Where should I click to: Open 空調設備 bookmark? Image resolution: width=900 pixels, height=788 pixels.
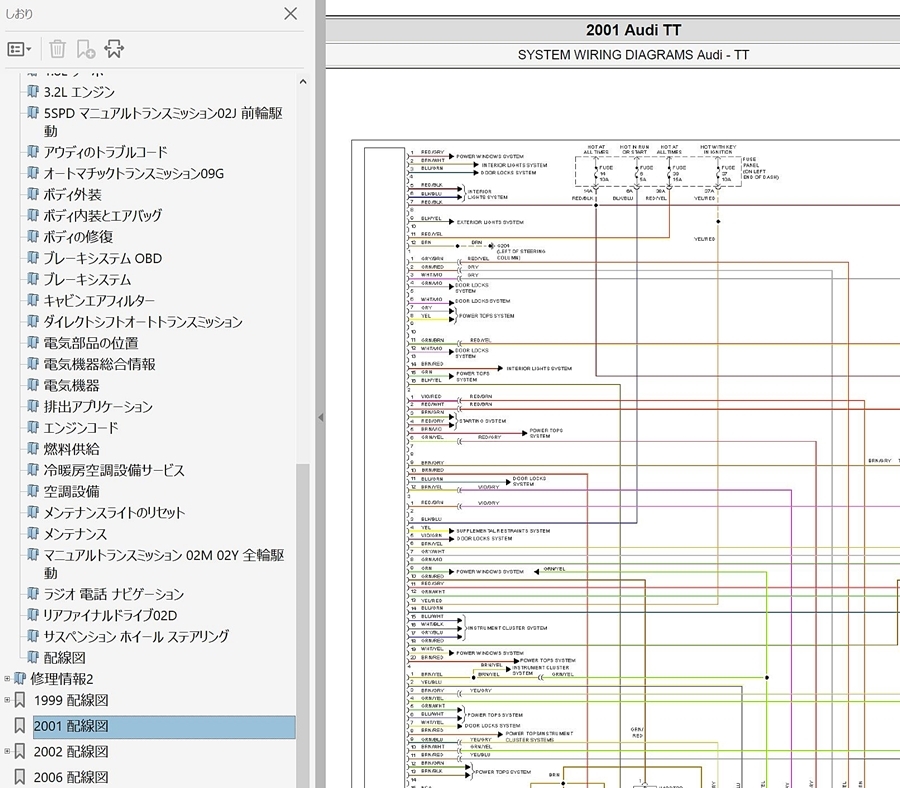(71, 492)
